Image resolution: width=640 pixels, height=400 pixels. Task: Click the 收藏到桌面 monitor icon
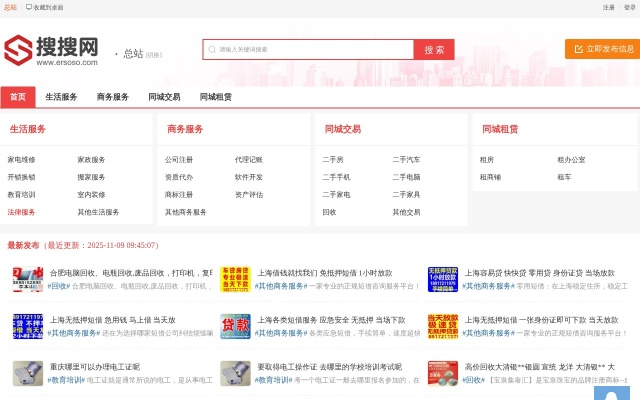(29, 6)
